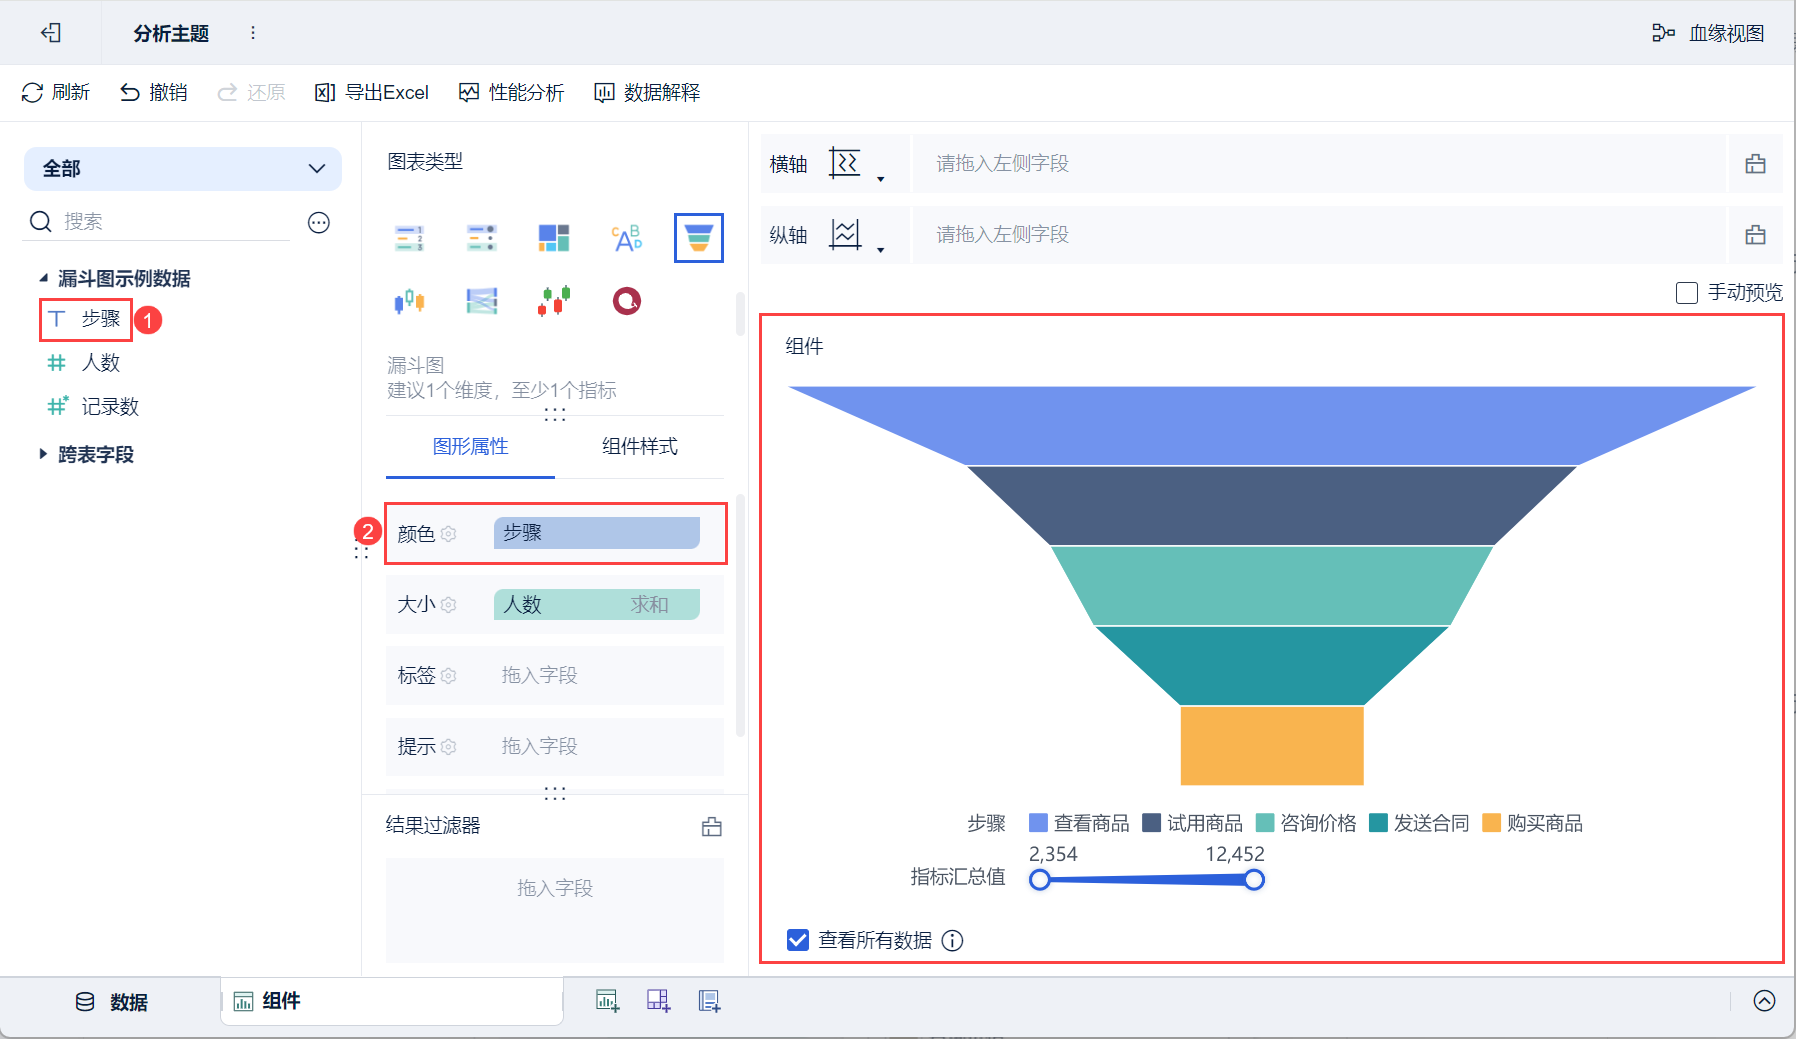Expand the 跨表字段 tree node

[43, 454]
